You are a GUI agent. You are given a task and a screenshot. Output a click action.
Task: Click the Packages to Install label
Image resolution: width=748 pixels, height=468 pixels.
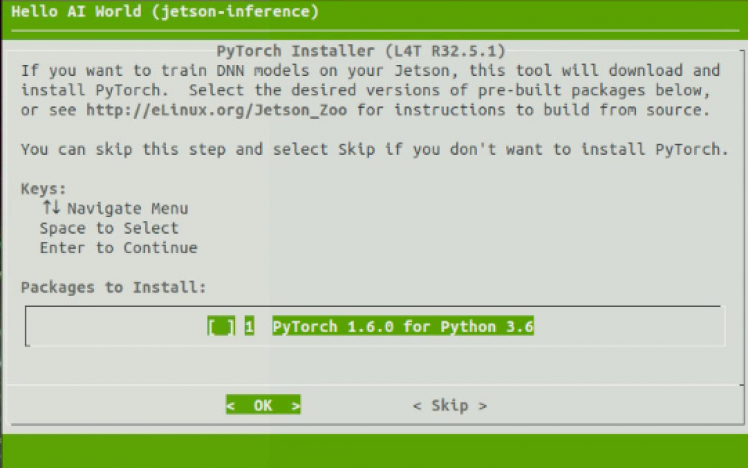click(113, 287)
